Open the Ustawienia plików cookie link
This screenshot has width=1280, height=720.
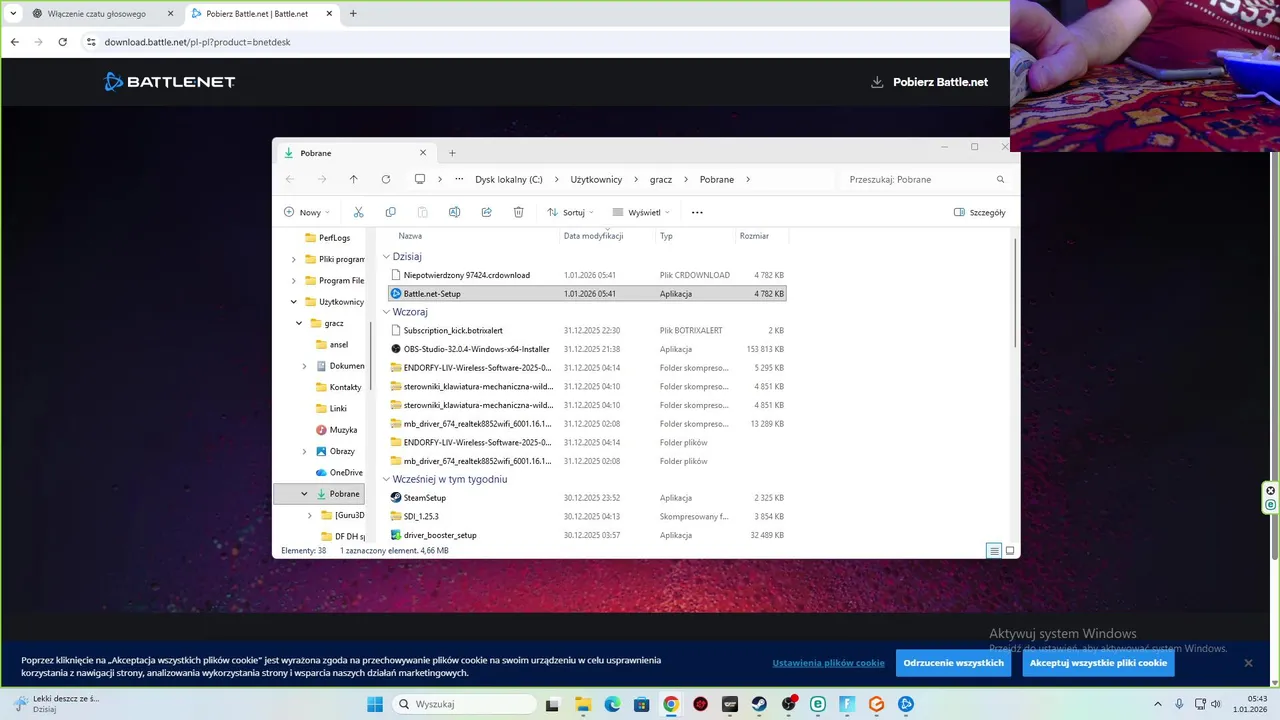tap(828, 663)
